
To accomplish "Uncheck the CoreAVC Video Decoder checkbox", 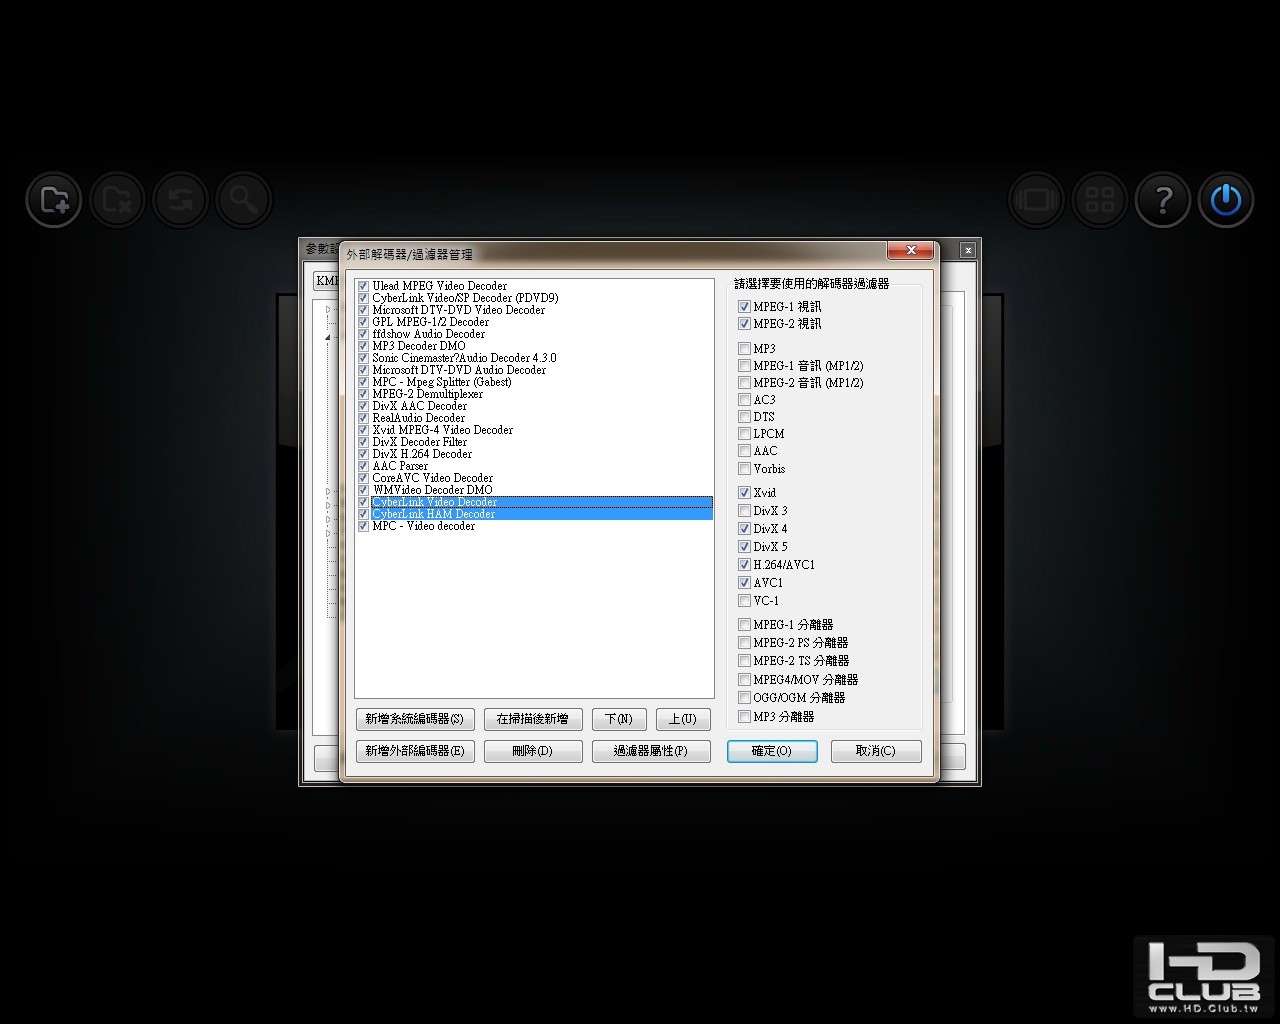I will pyautogui.click(x=364, y=478).
